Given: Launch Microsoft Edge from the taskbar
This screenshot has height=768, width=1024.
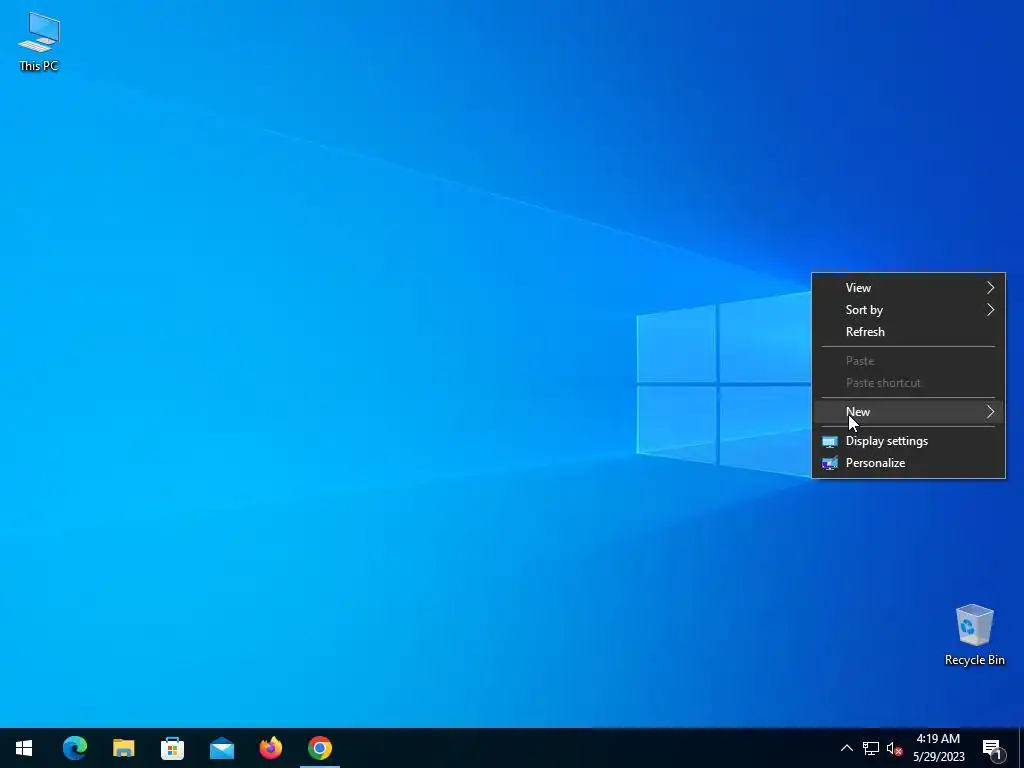Looking at the screenshot, I should (74, 748).
